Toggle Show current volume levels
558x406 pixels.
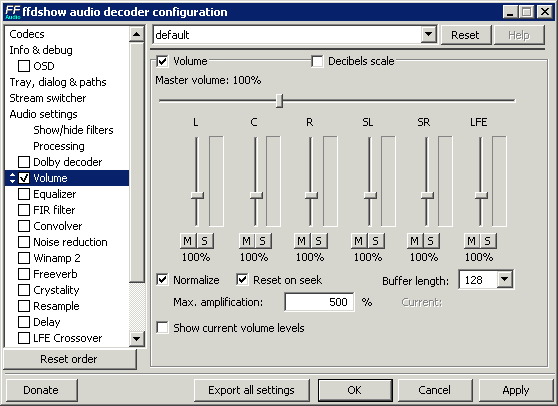[x=162, y=327]
